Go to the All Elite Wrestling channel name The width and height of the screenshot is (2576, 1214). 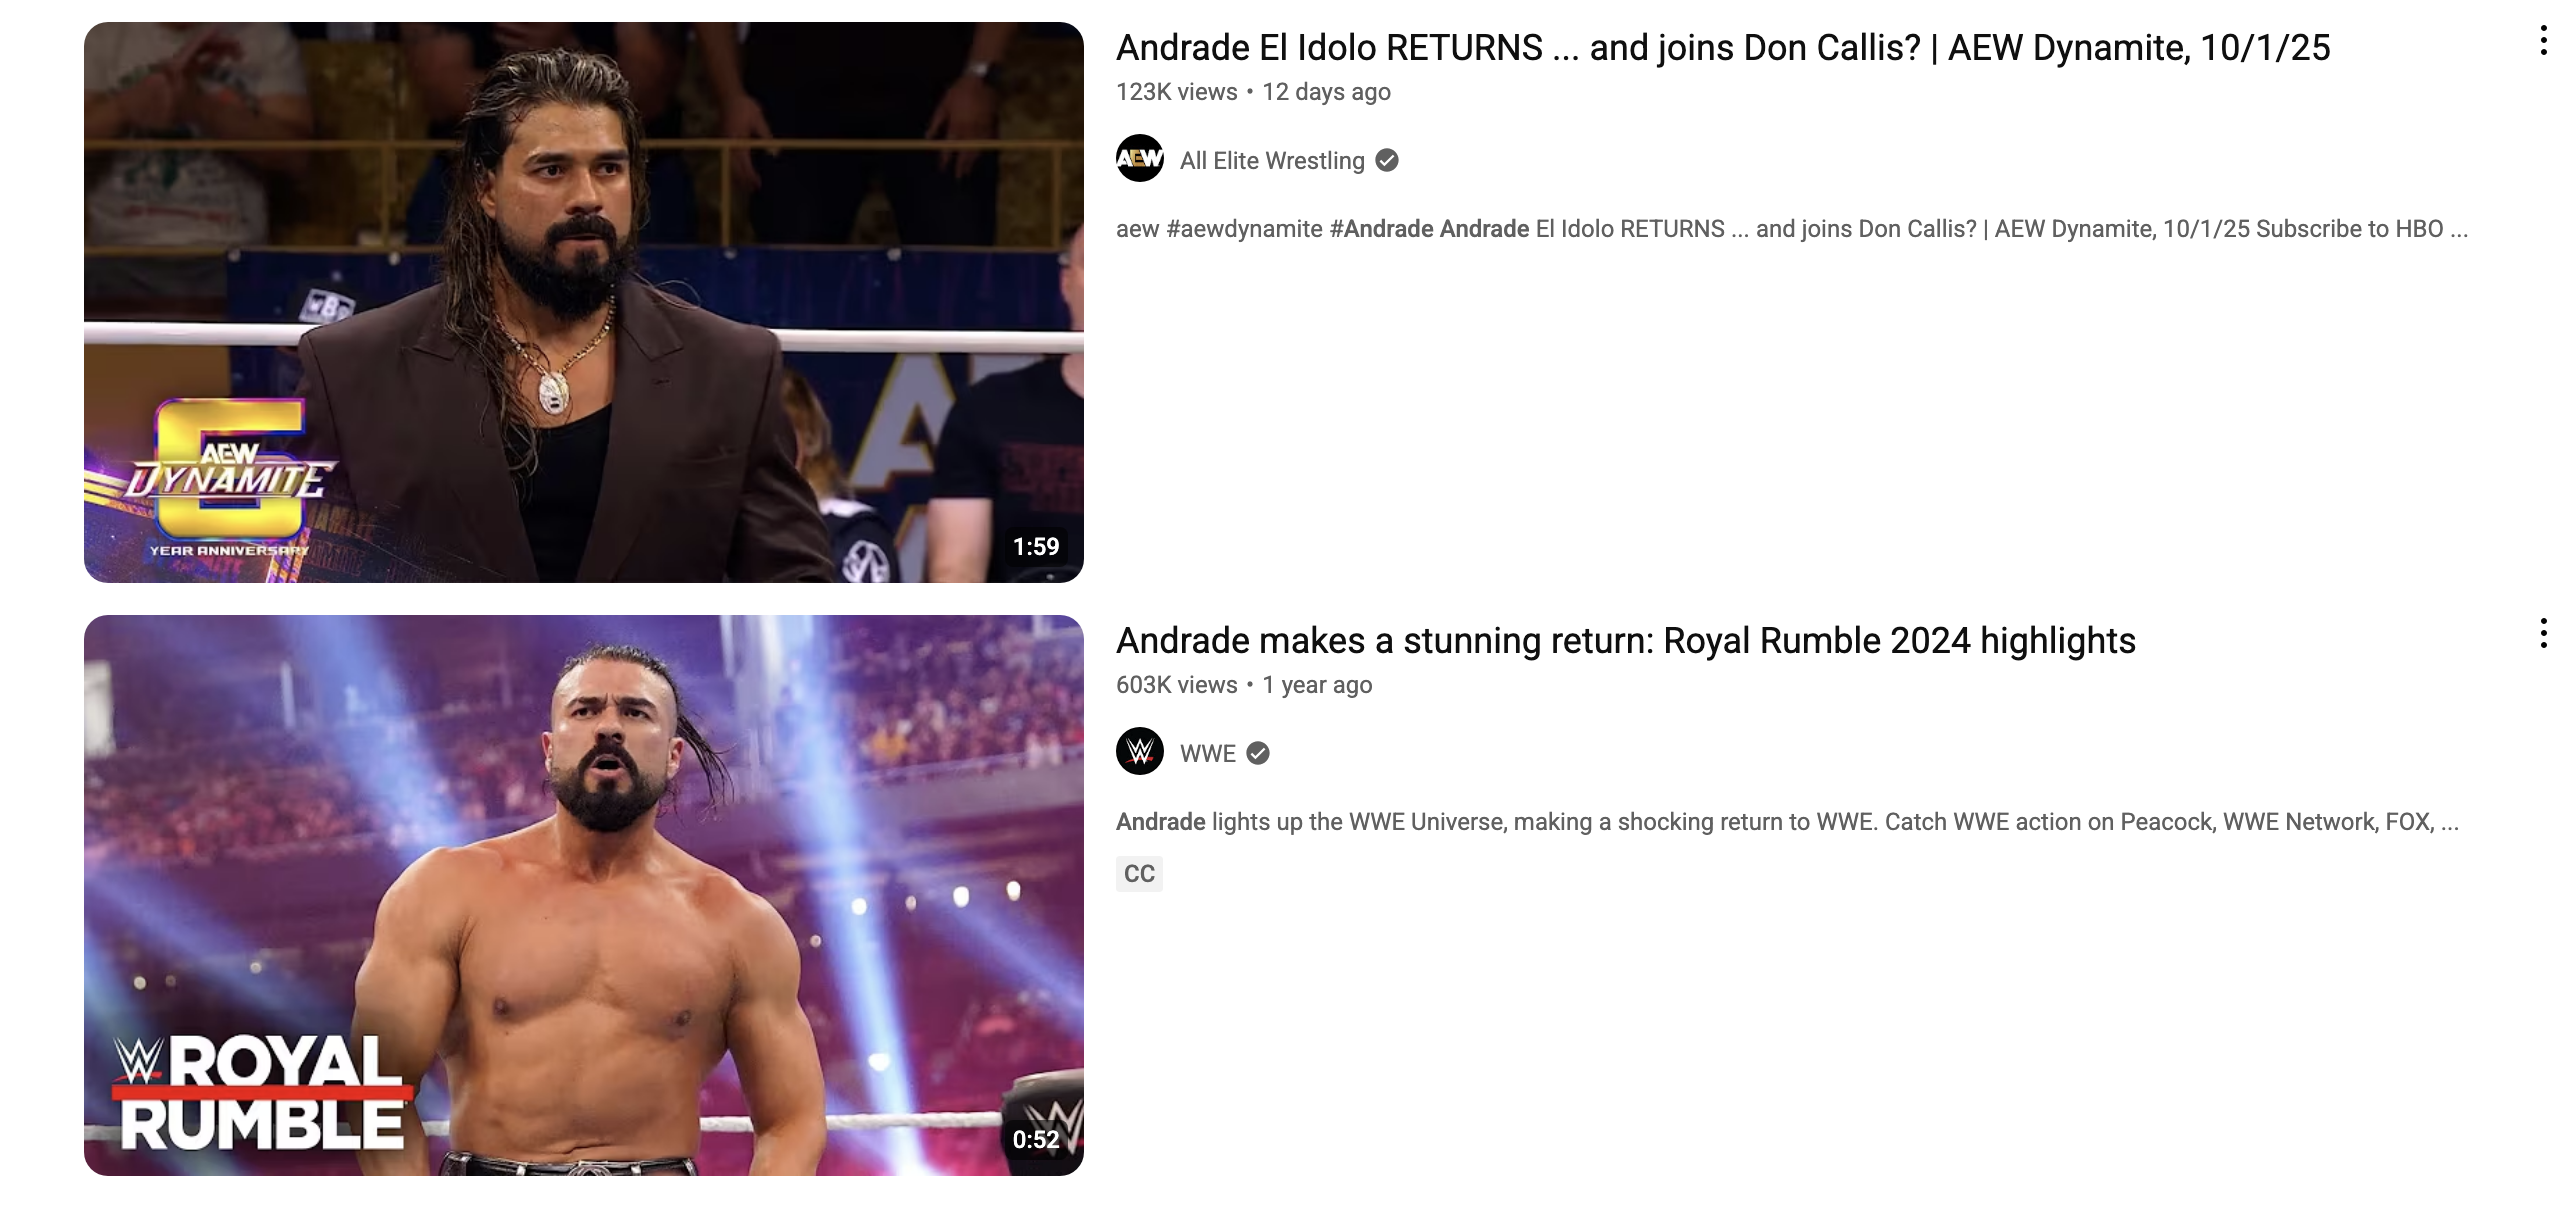coord(1272,161)
